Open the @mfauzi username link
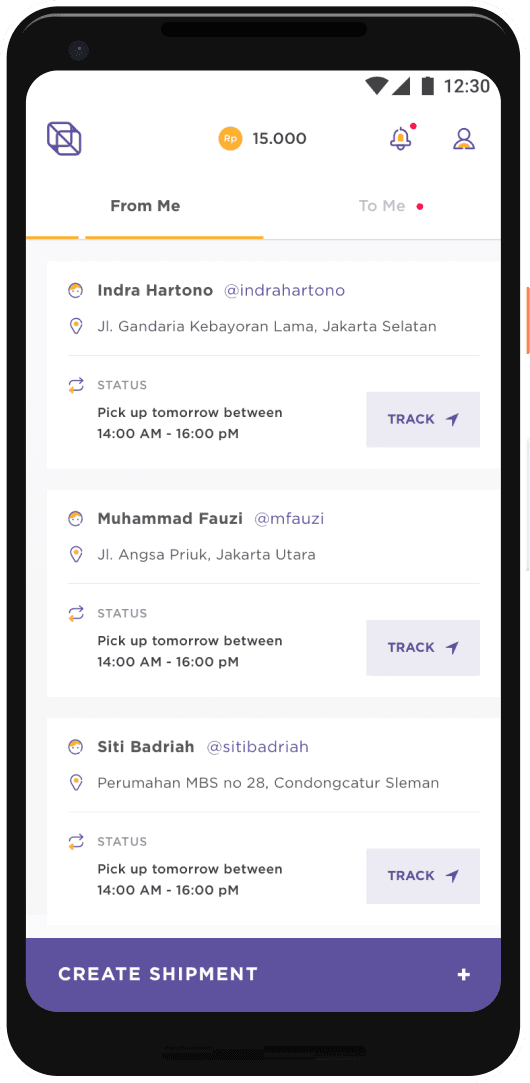 (x=290, y=519)
